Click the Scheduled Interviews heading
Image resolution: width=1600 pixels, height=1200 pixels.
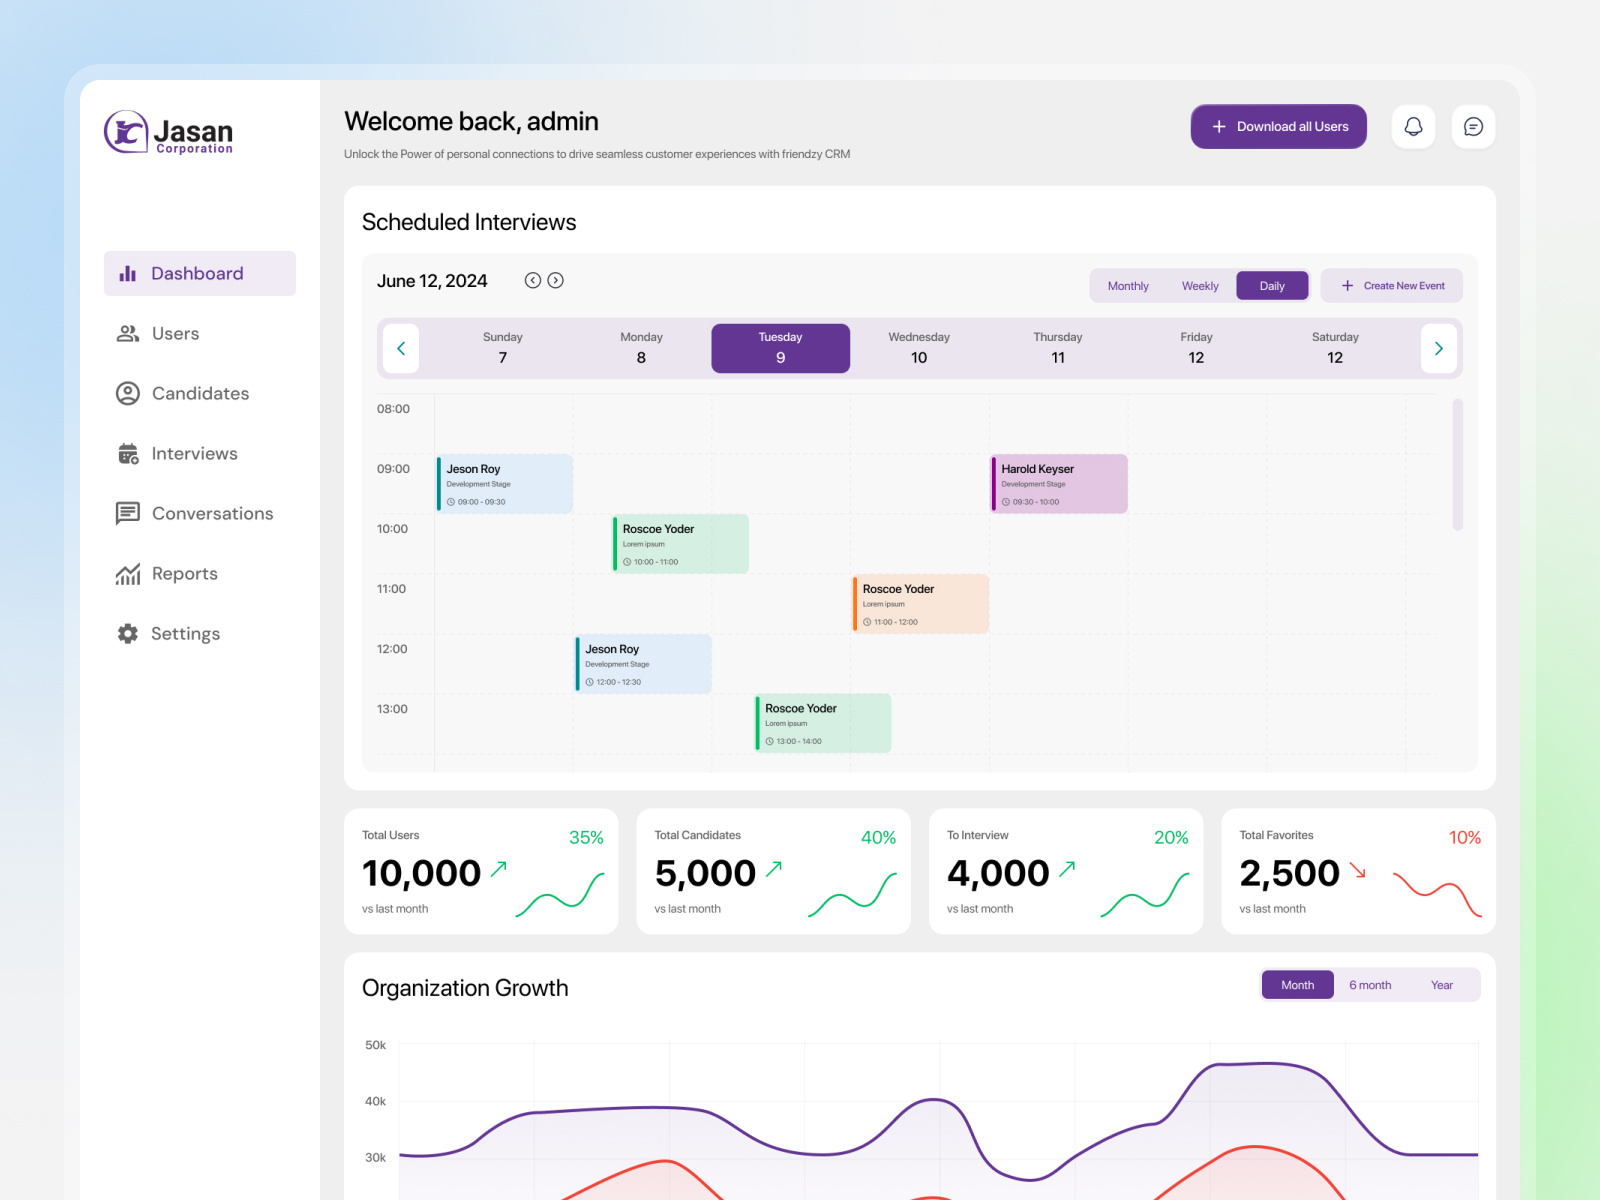pyautogui.click(x=469, y=222)
